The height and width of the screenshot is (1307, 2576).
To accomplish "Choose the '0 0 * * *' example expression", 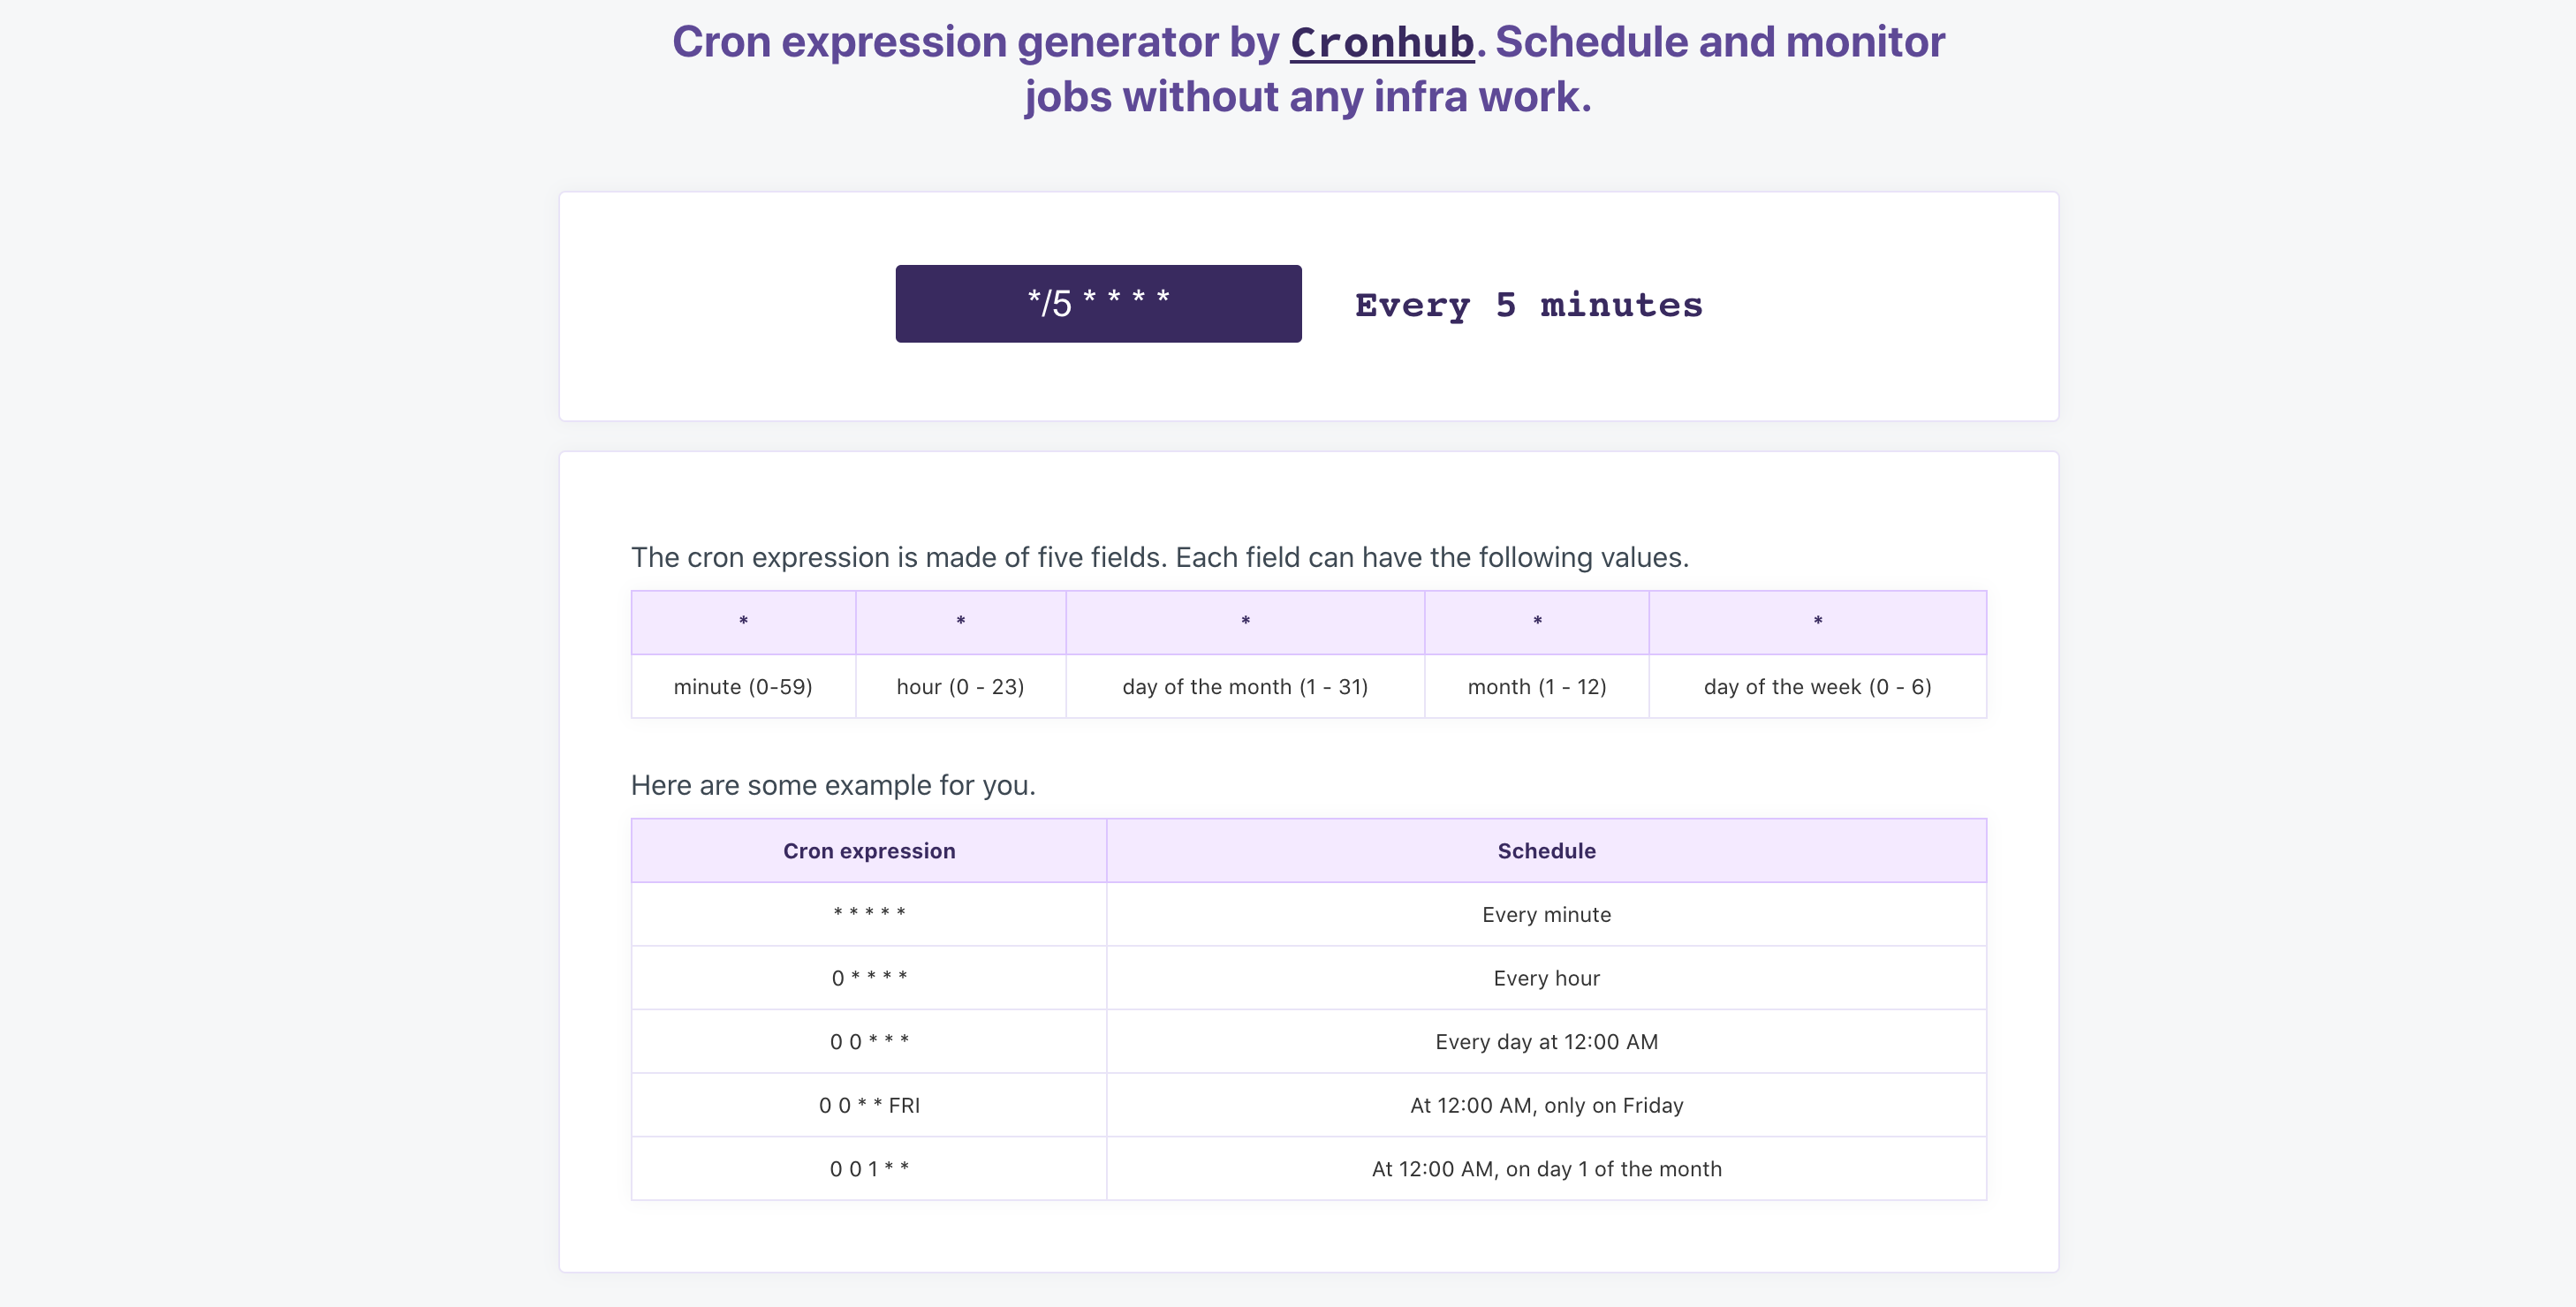I will point(868,1042).
